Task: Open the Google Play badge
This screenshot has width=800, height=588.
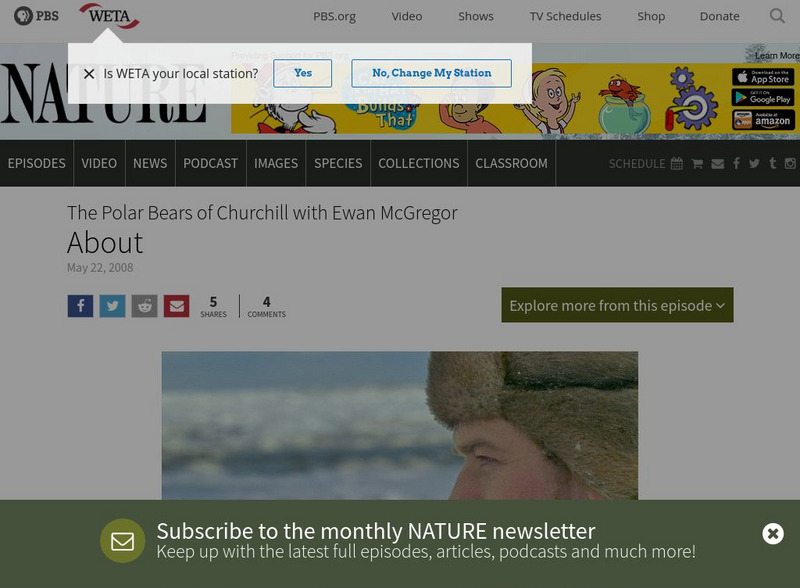Action: tap(763, 98)
